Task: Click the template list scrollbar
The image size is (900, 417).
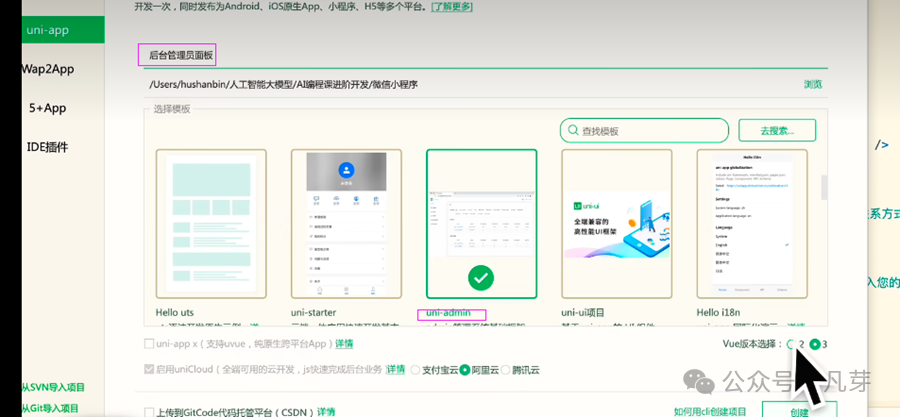Action: tap(825, 187)
